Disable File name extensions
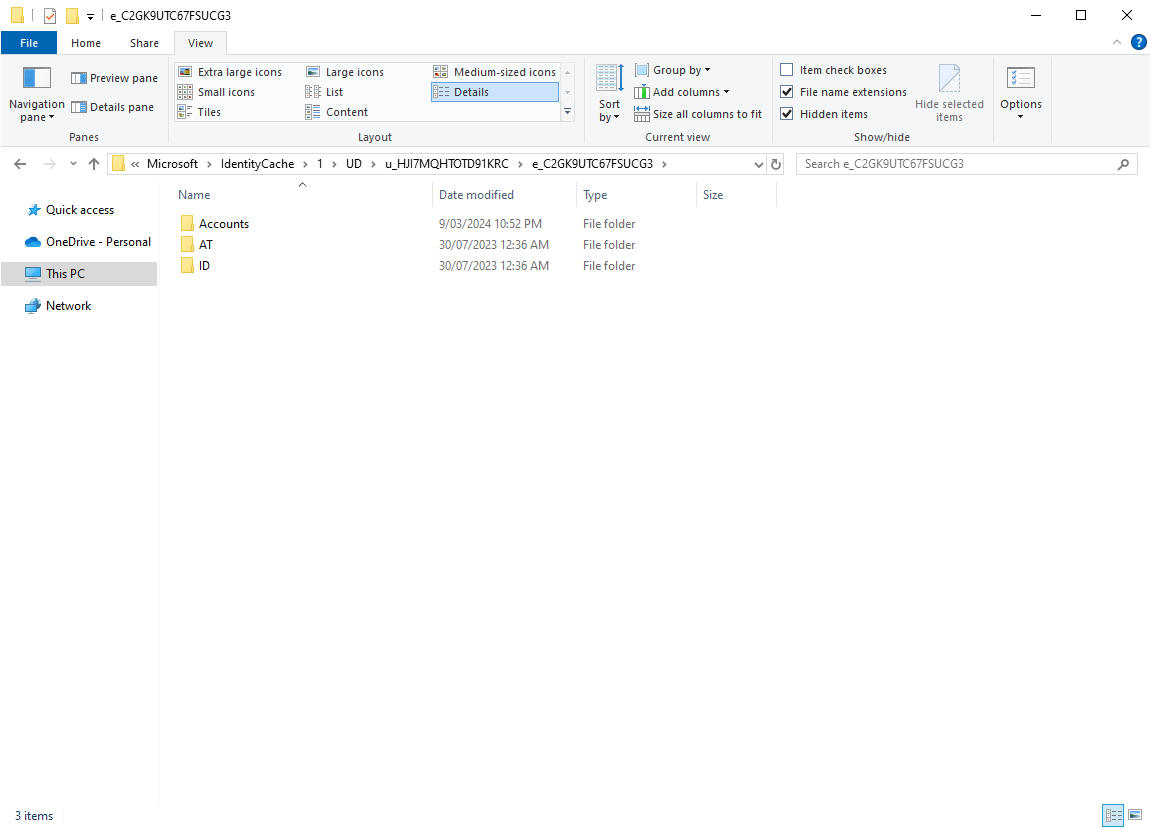Screen dimensions: 1151x828 coord(786,91)
